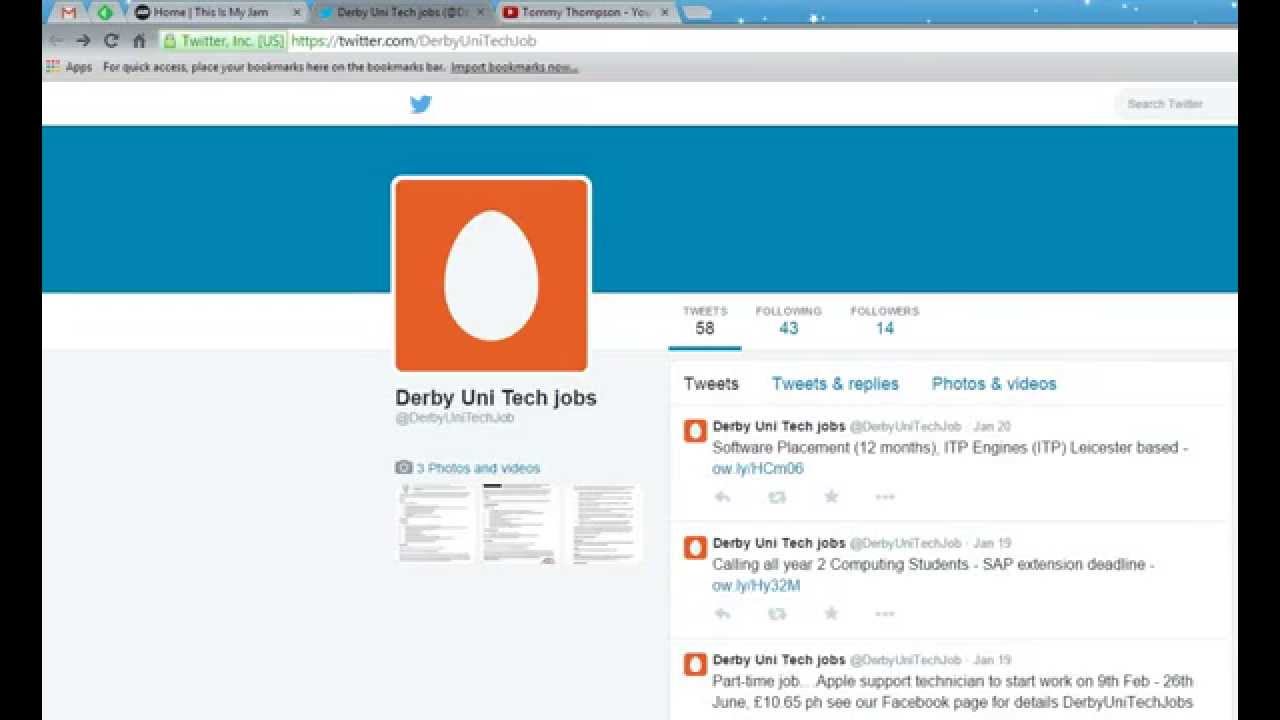Close the Derby Uni Tech jobs tab

coord(481,13)
